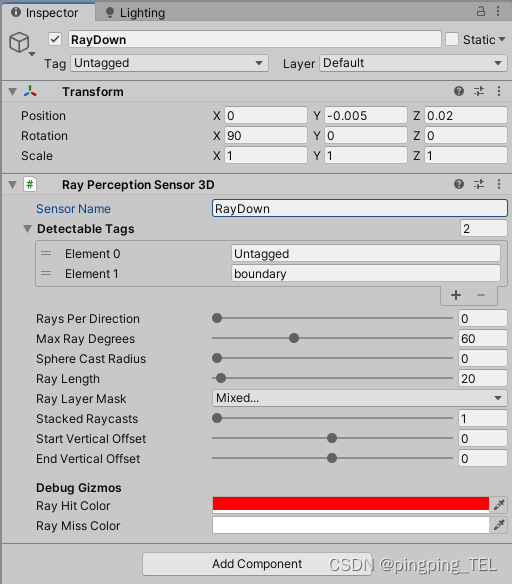
Task: Open the Transform help reference icon
Action: tap(459, 91)
